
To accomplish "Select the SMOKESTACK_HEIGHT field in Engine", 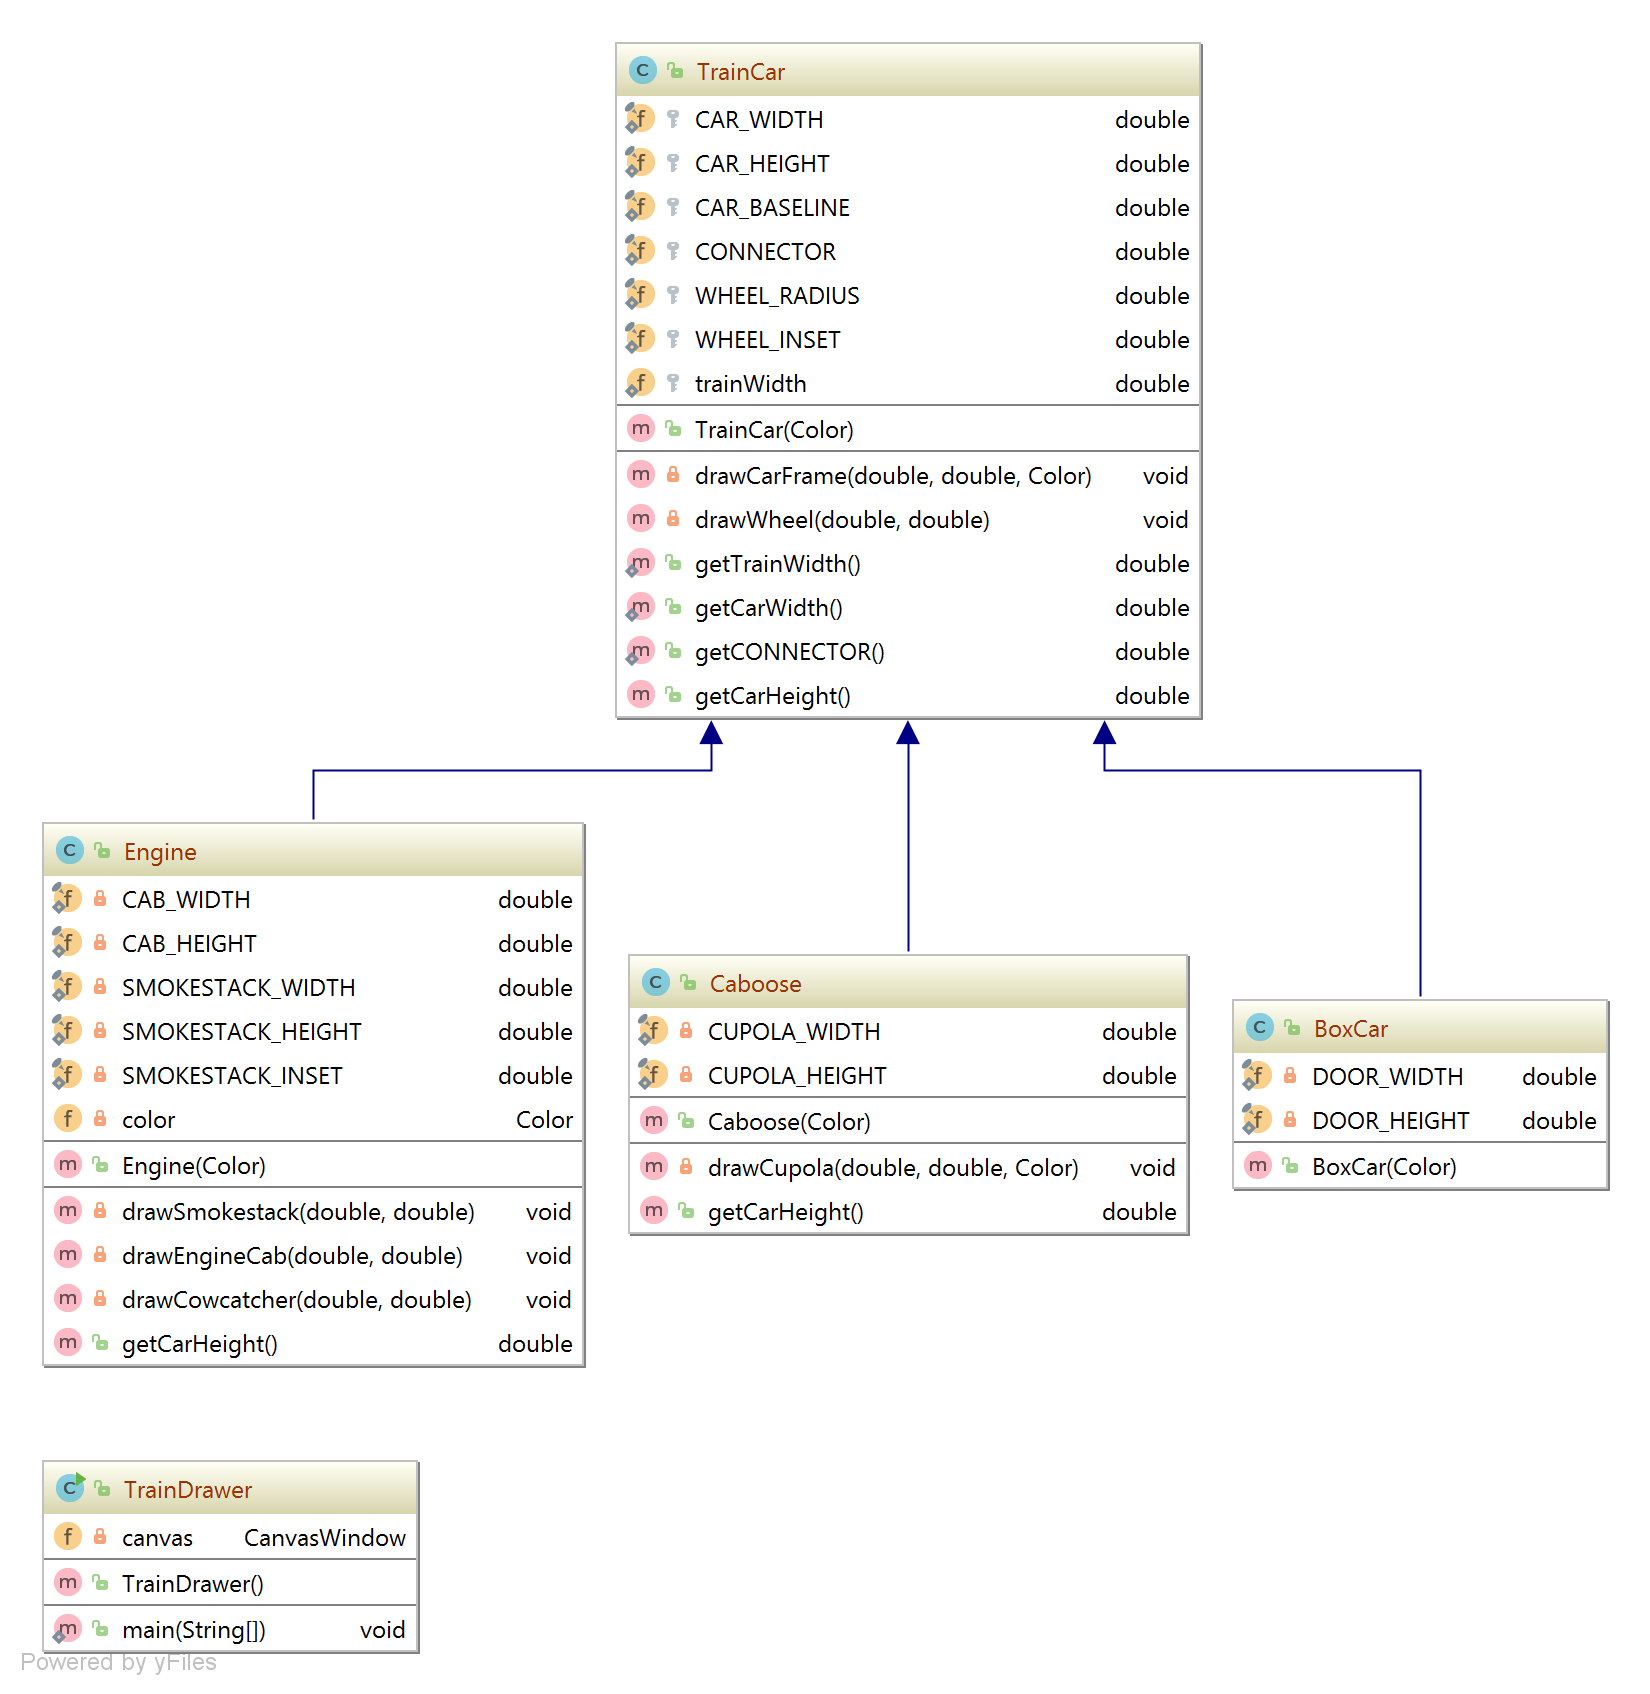I will [x=241, y=1032].
